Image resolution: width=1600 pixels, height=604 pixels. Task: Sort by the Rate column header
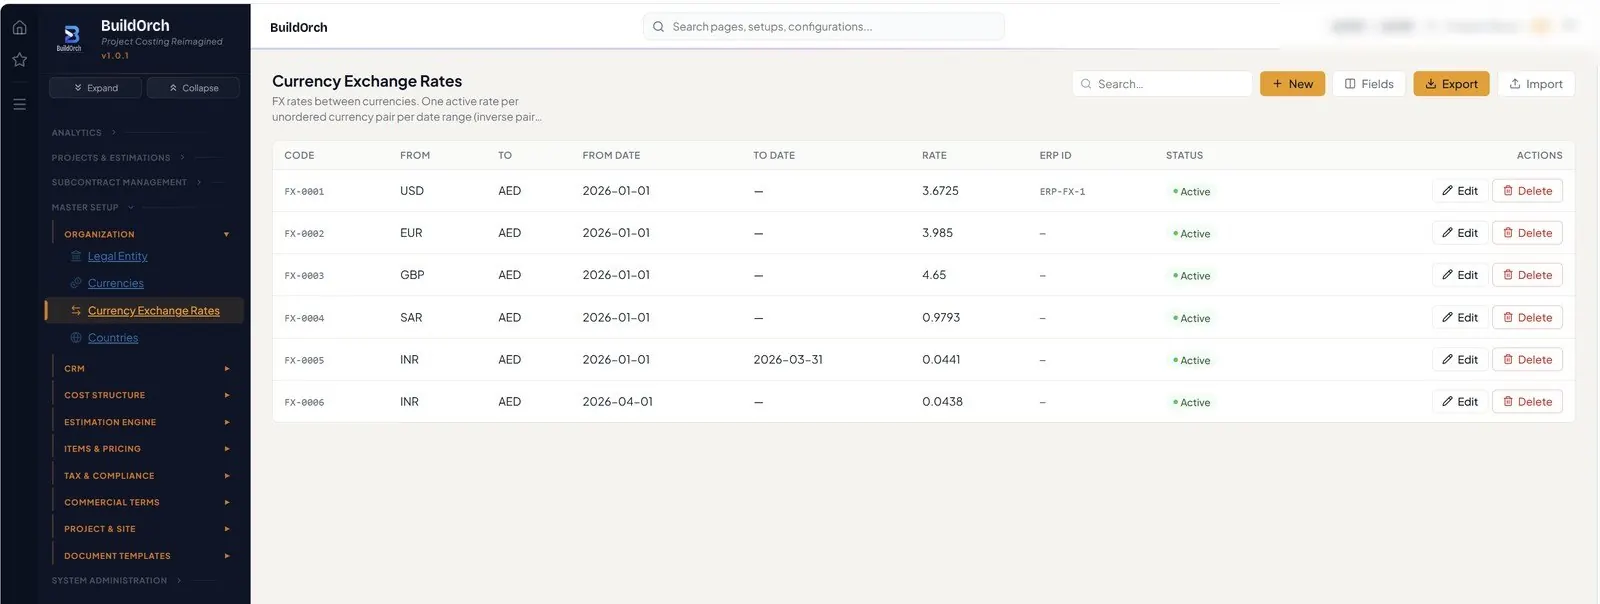934,156
